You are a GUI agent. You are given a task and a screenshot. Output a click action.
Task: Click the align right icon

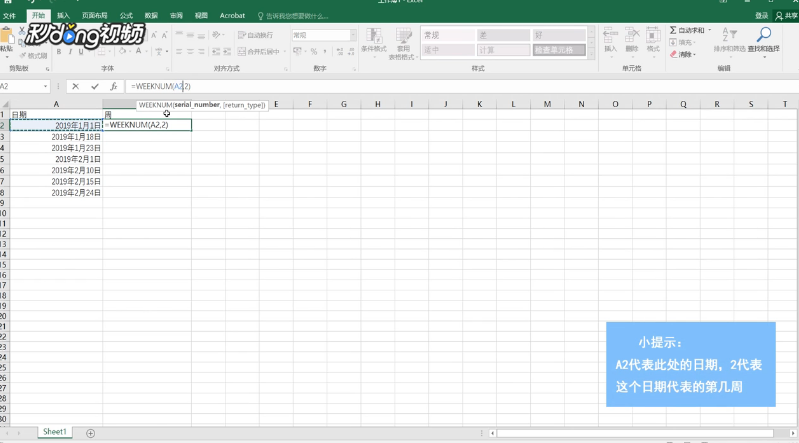[201, 51]
